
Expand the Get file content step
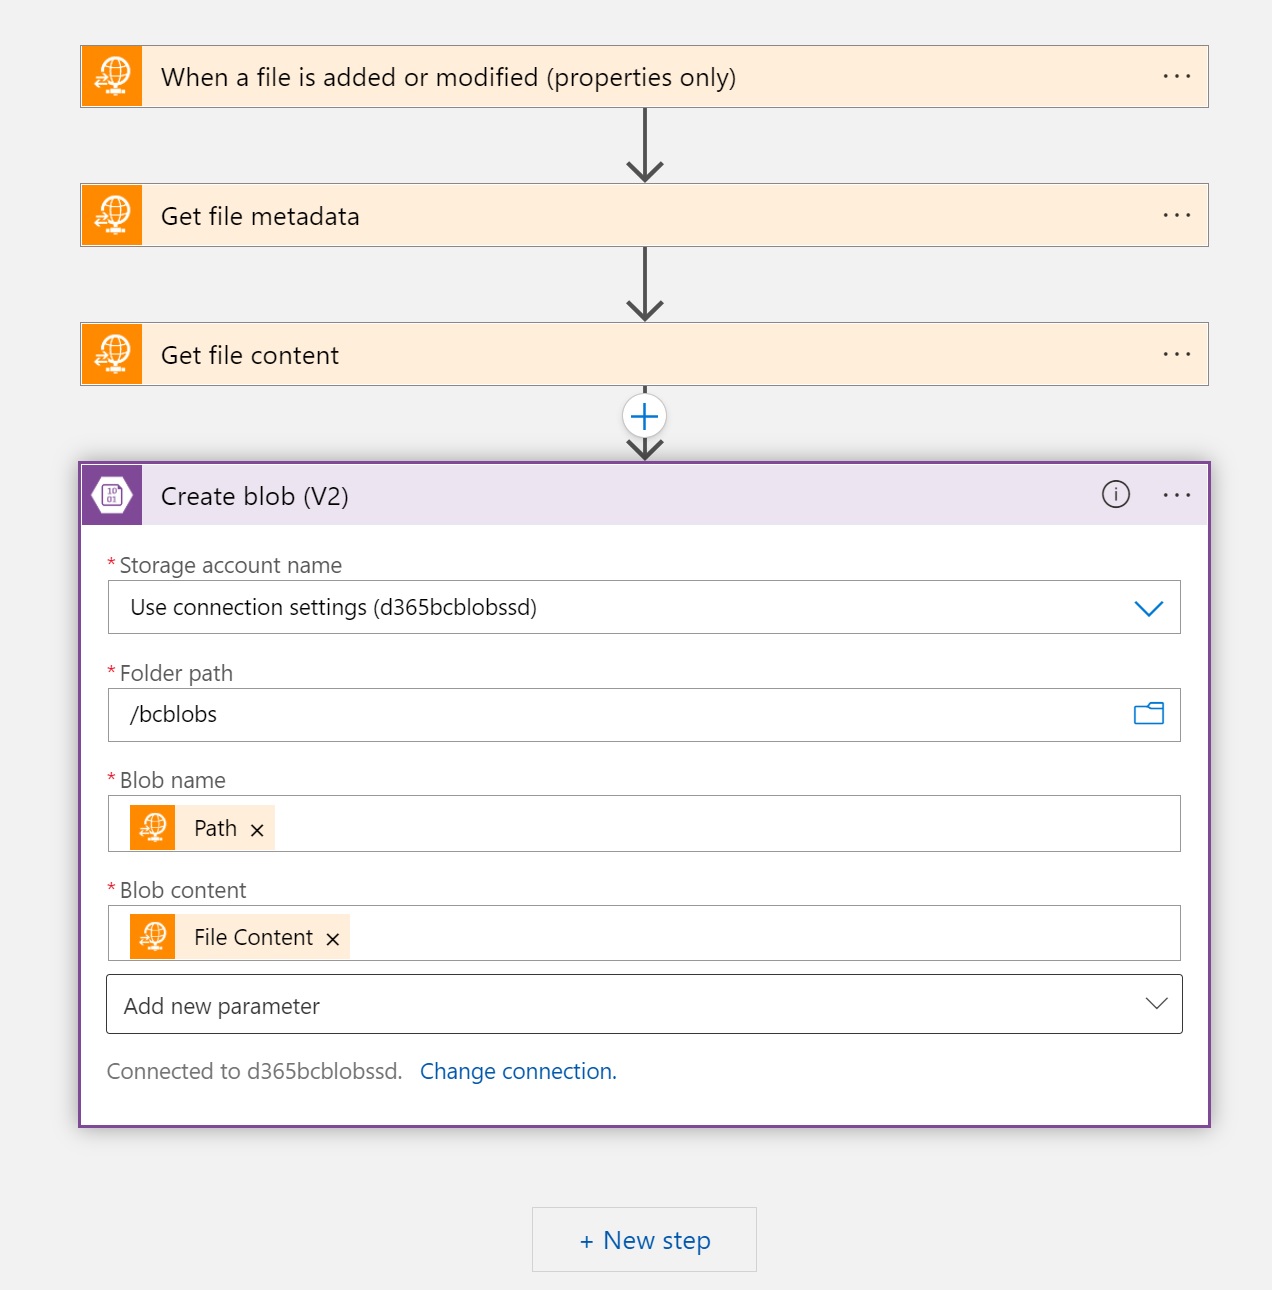pyautogui.click(x=600, y=355)
